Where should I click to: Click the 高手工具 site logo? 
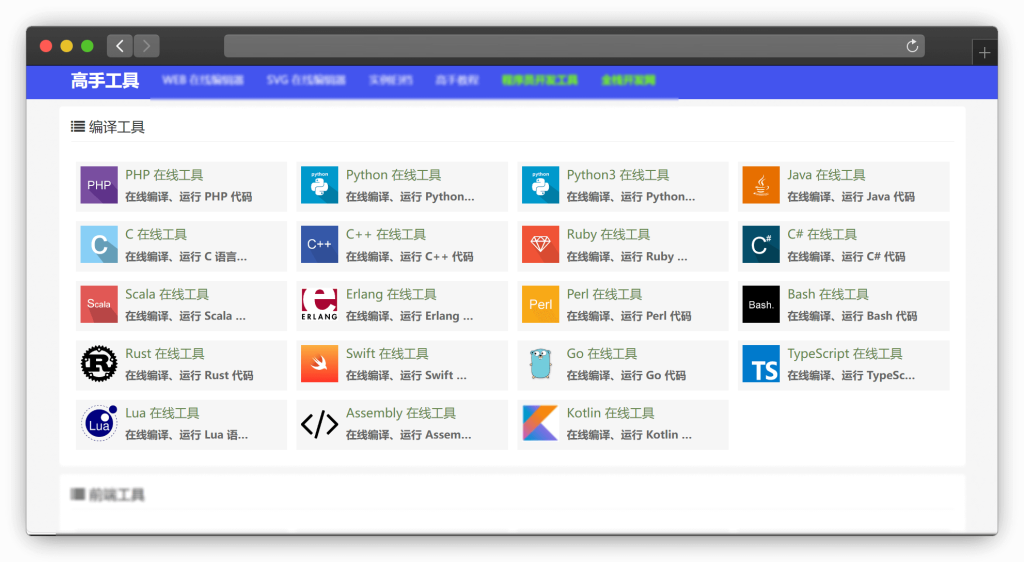[x=105, y=81]
